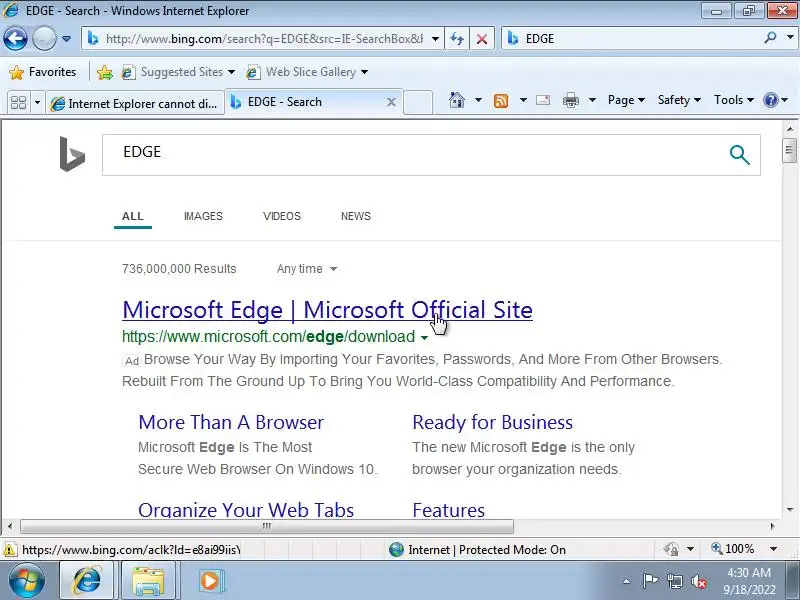The image size is (800, 600).
Task: Open the Web Slice Gallery dropdown
Action: click(307, 72)
